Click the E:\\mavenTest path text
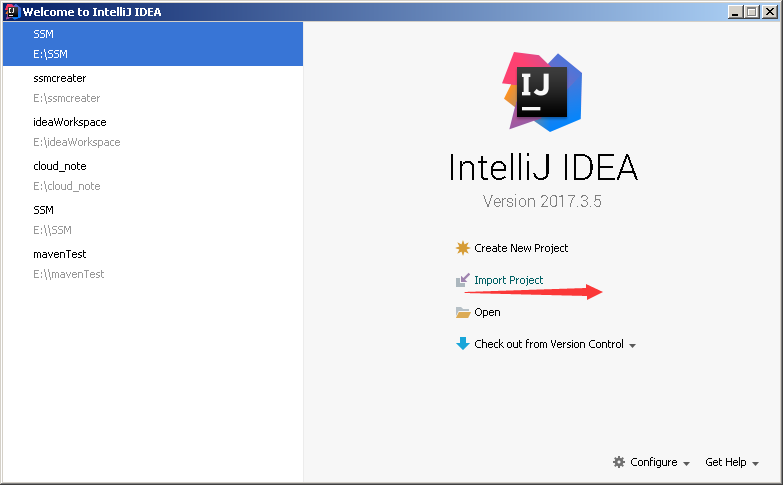The image size is (783, 485). [x=68, y=274]
